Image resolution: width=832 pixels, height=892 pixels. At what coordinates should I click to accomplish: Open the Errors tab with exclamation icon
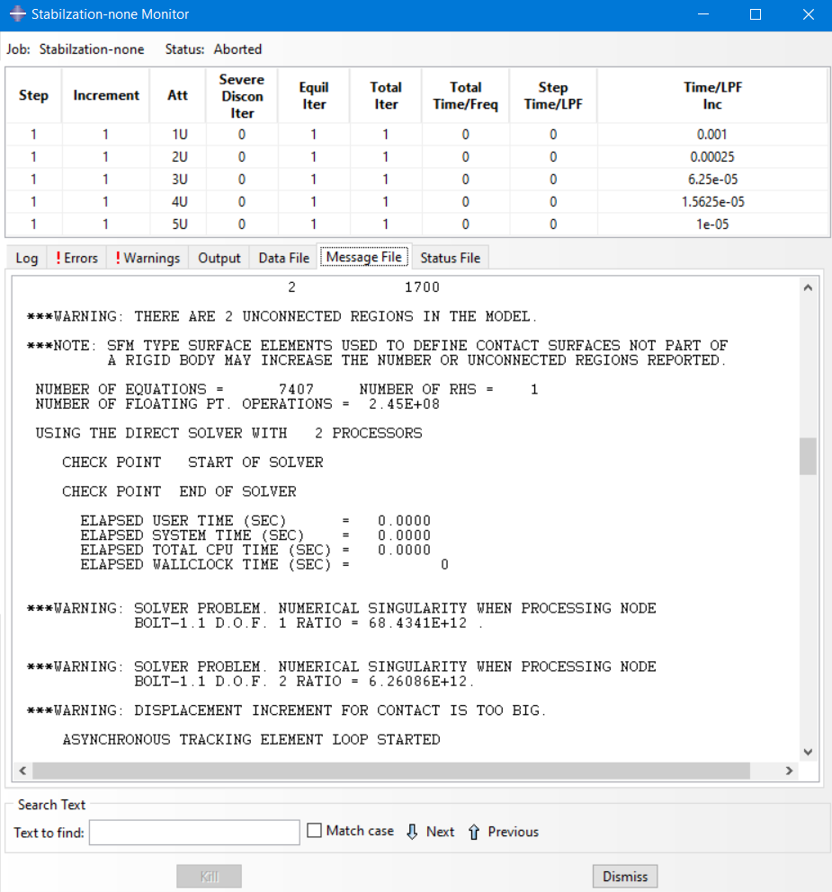point(76,258)
